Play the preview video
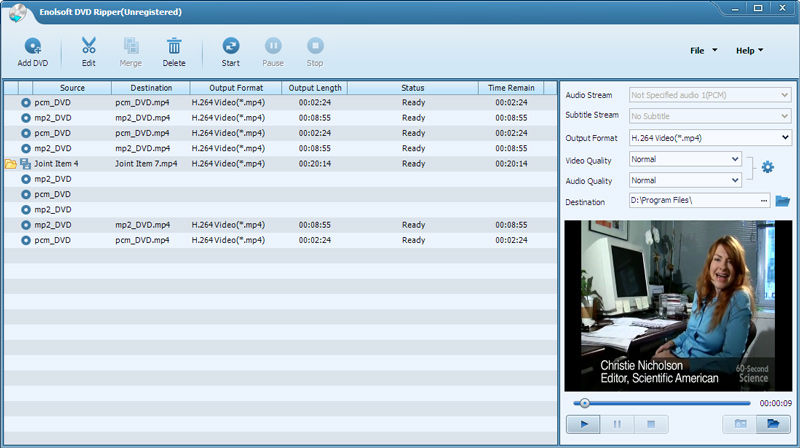Screen dimensions: 800x448 [x=583, y=424]
